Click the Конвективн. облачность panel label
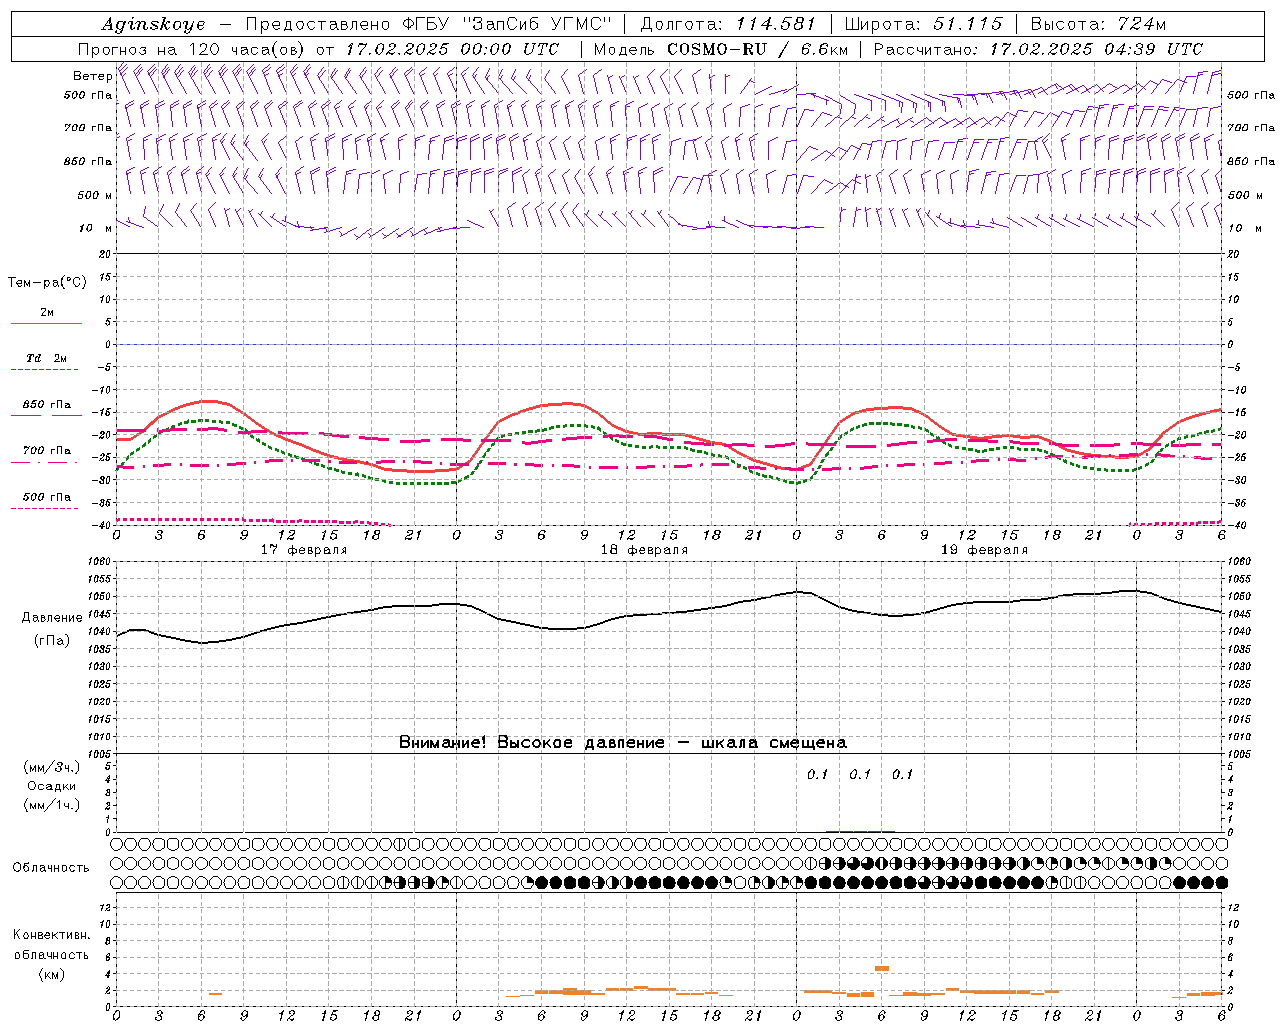 [x=51, y=945]
